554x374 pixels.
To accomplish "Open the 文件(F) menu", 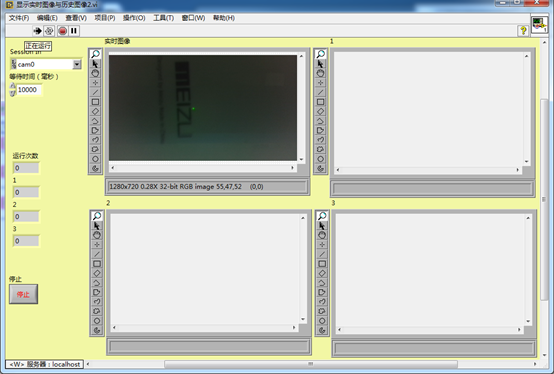I will (x=19, y=18).
